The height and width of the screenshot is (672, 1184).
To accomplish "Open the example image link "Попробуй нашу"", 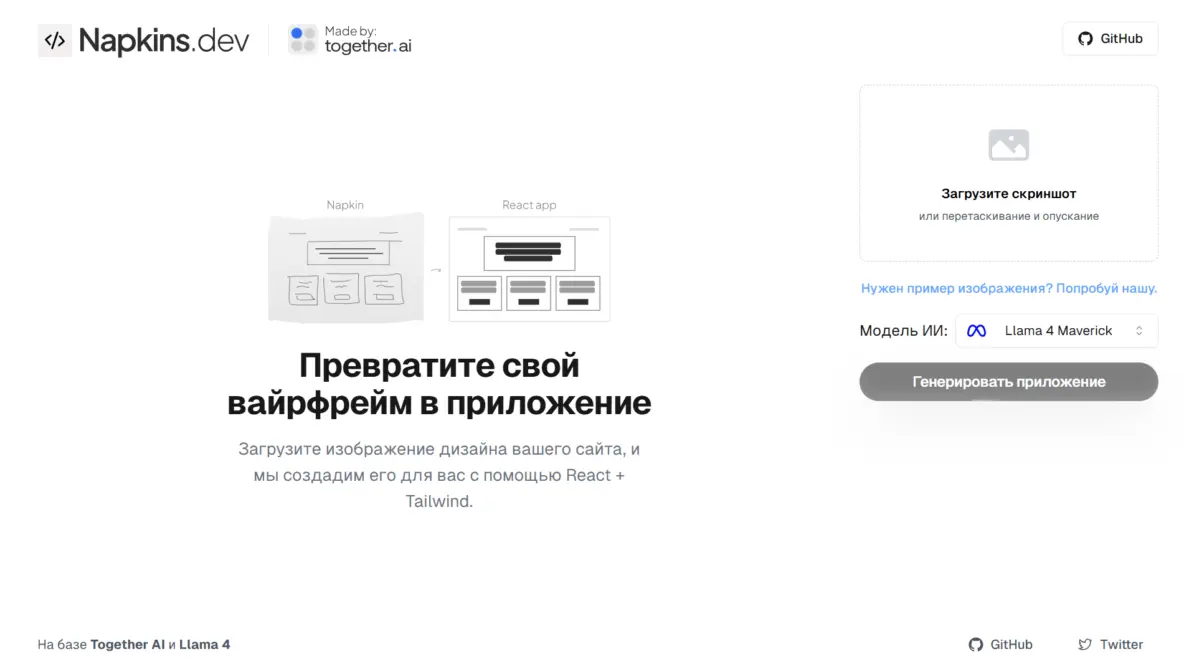I will [1106, 288].
